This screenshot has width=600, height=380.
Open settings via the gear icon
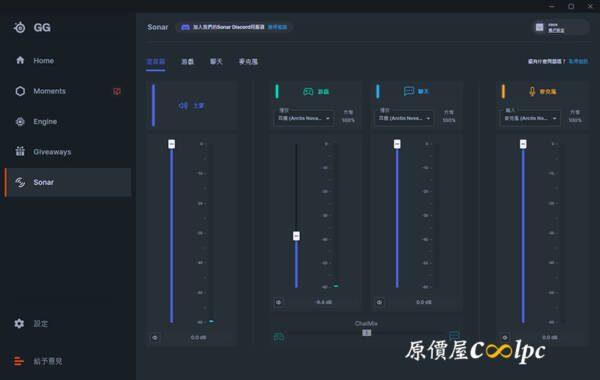point(19,323)
